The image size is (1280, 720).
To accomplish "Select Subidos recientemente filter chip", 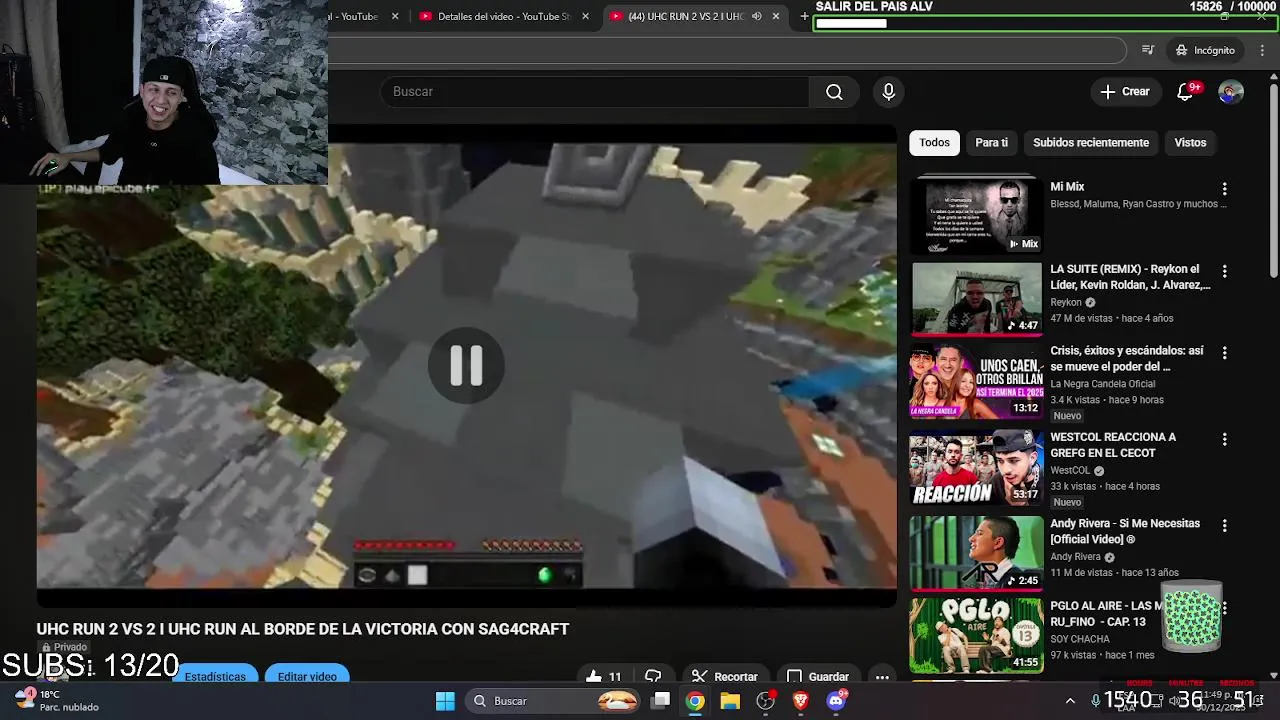I will click(1091, 143).
